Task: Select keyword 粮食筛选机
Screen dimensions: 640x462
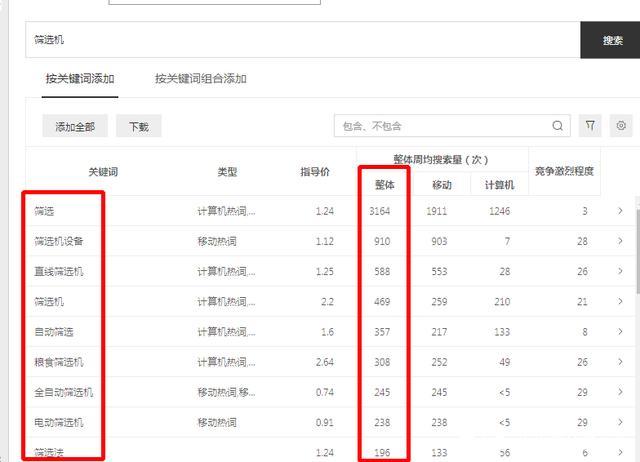Action: pyautogui.click(x=59, y=362)
